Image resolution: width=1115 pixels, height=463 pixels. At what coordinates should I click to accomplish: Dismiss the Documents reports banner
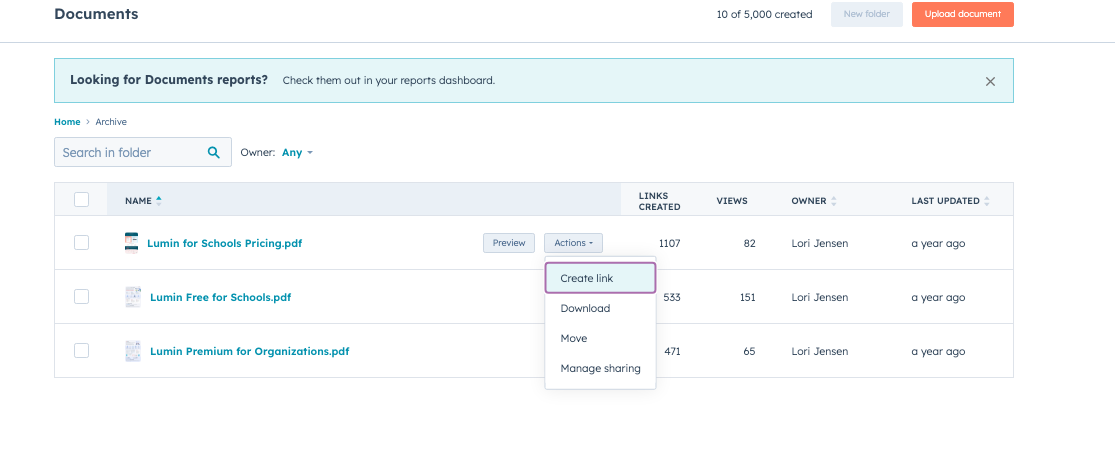(990, 81)
